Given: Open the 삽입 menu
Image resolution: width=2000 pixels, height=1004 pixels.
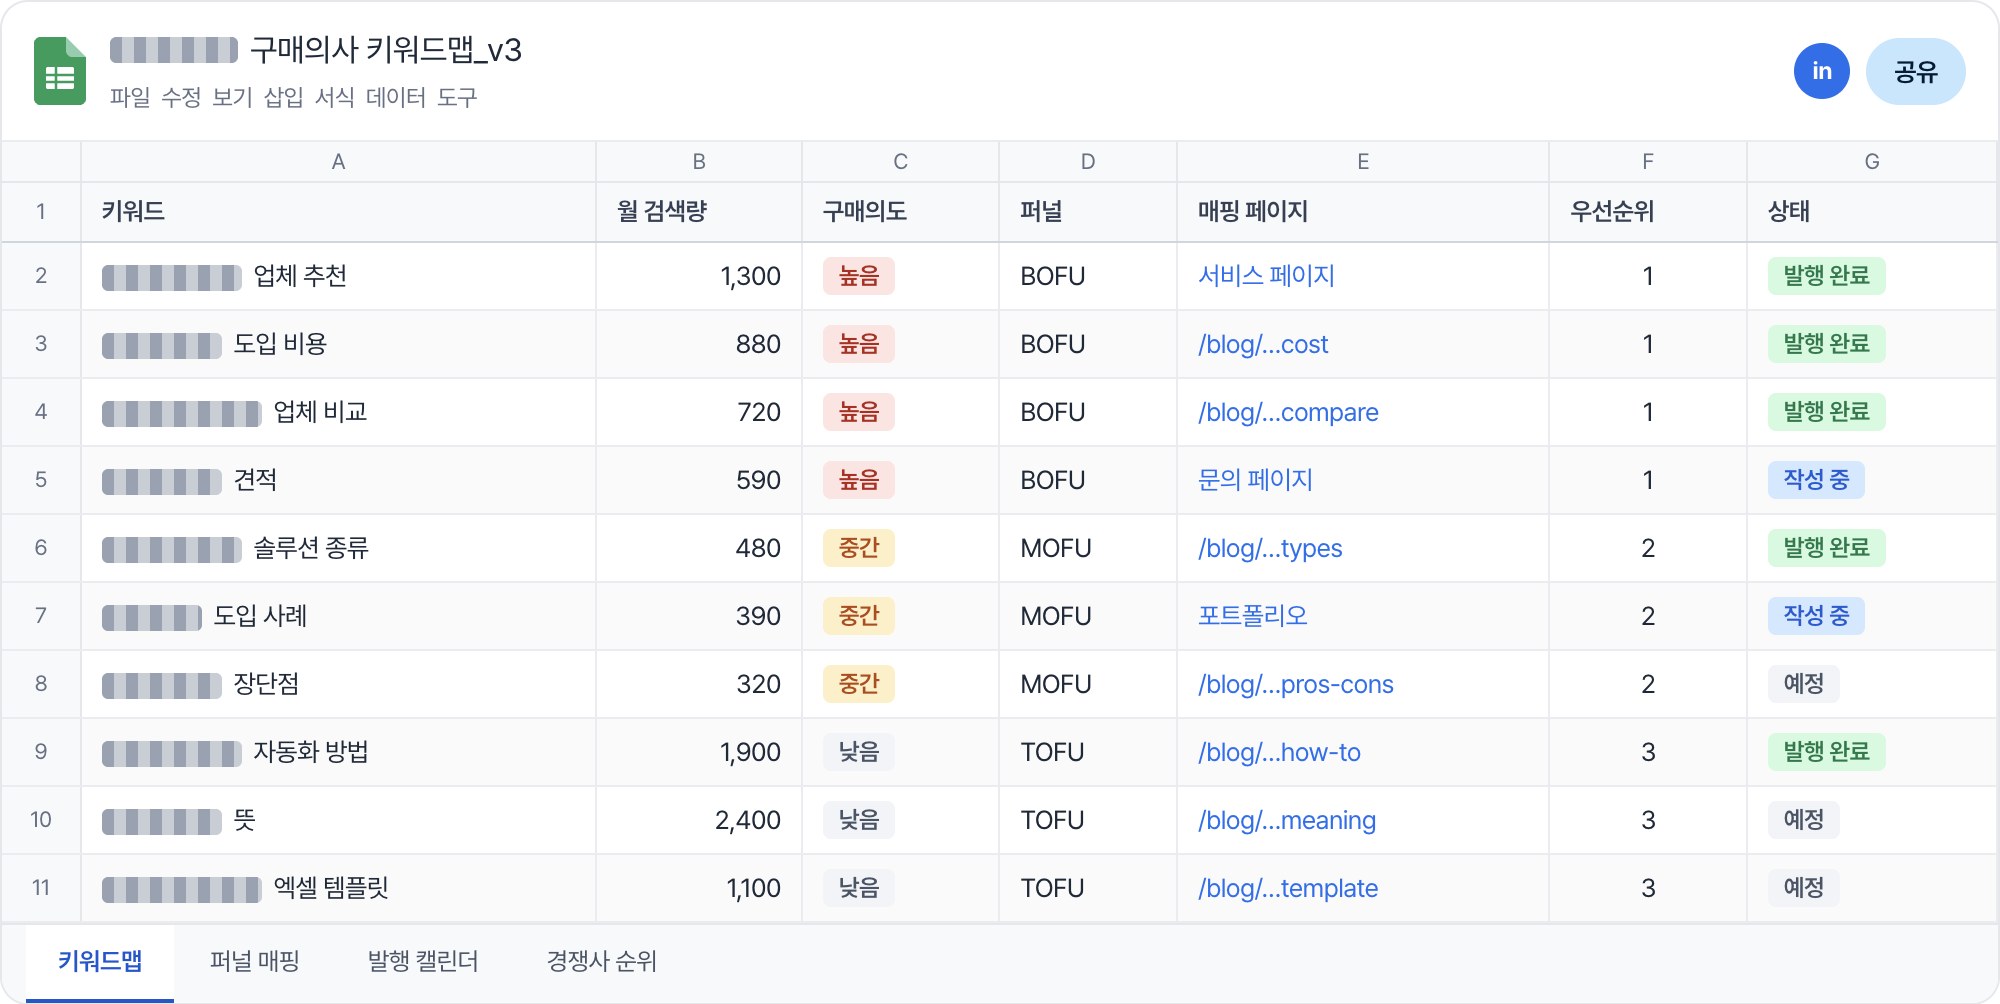Looking at the screenshot, I should 283,97.
